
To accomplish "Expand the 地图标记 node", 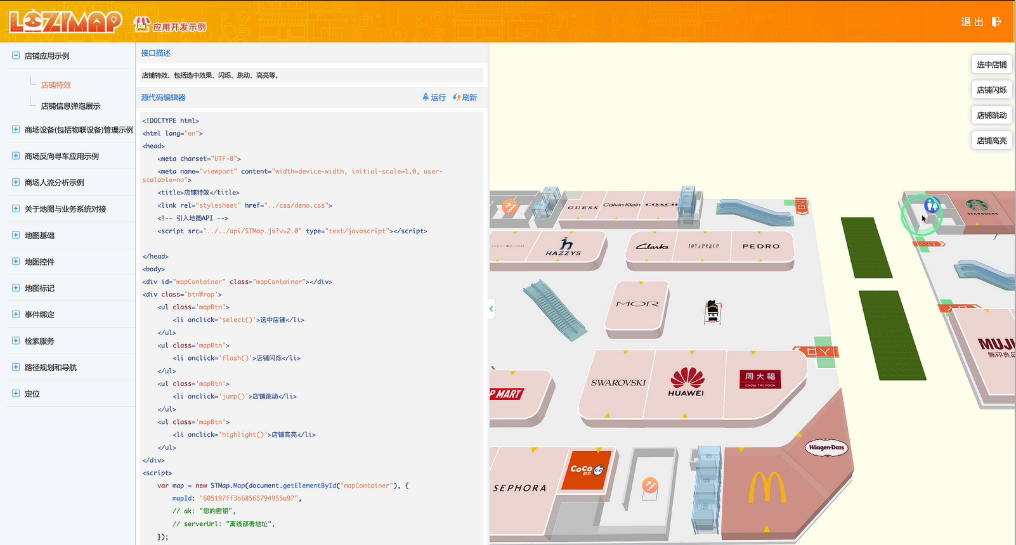I will 16,288.
